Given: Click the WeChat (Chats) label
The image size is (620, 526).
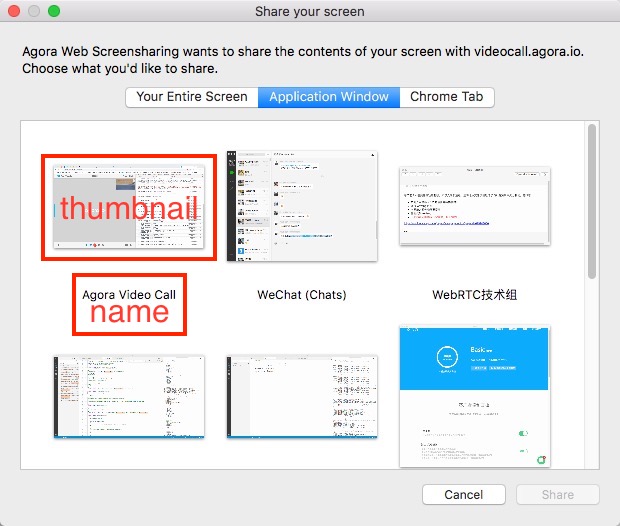Looking at the screenshot, I should (x=302, y=295).
